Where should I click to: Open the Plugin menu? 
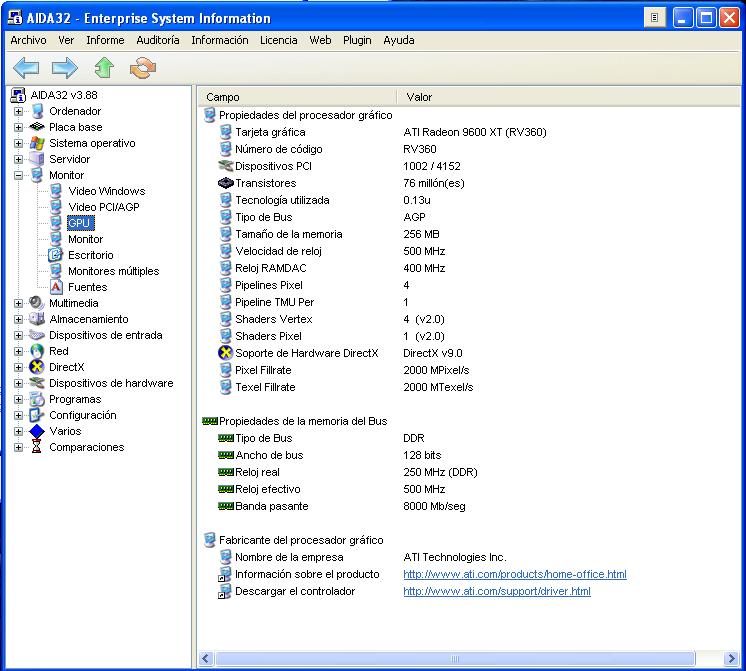357,40
